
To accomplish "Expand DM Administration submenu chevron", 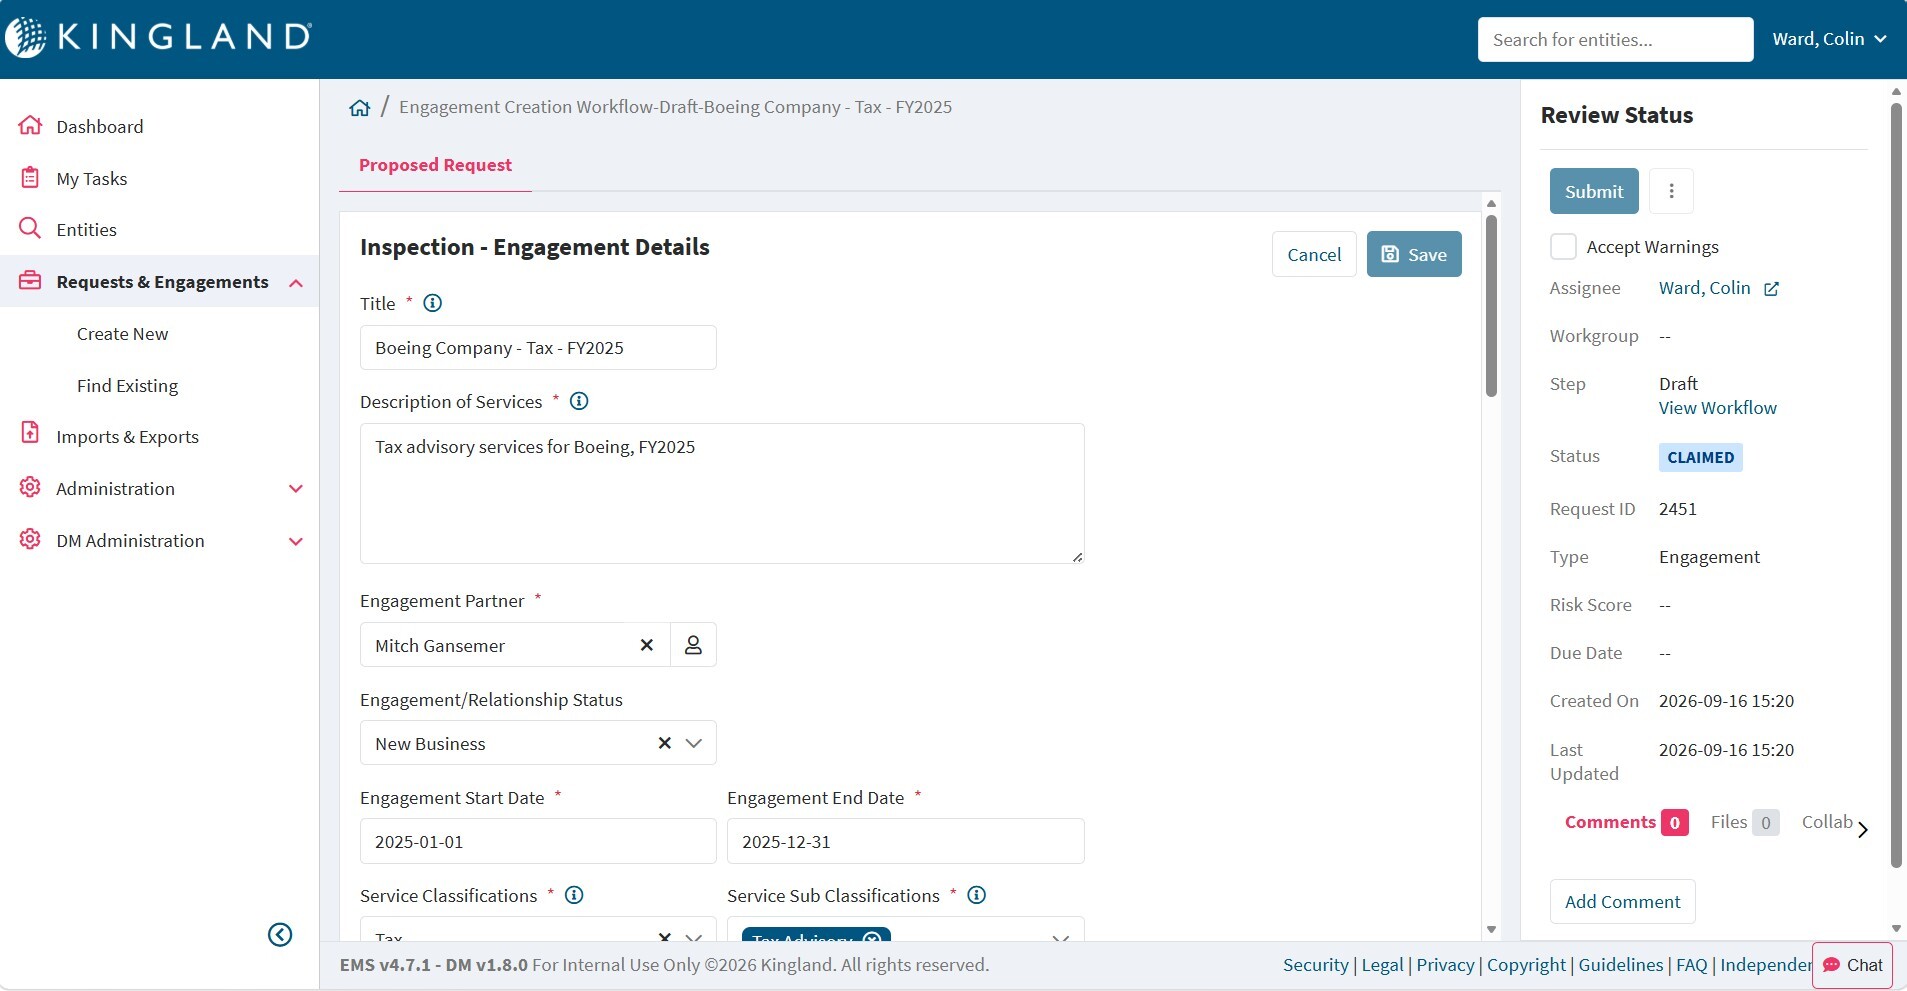I will [296, 541].
